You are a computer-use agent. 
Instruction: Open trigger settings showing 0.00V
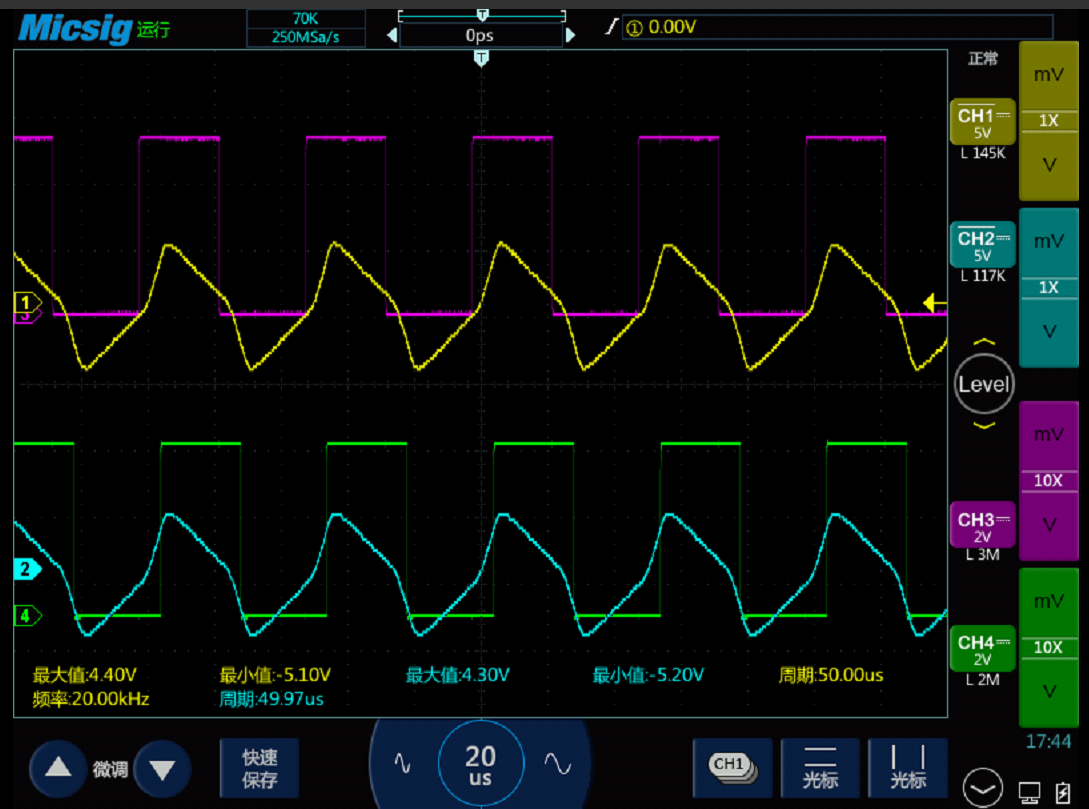tap(838, 27)
